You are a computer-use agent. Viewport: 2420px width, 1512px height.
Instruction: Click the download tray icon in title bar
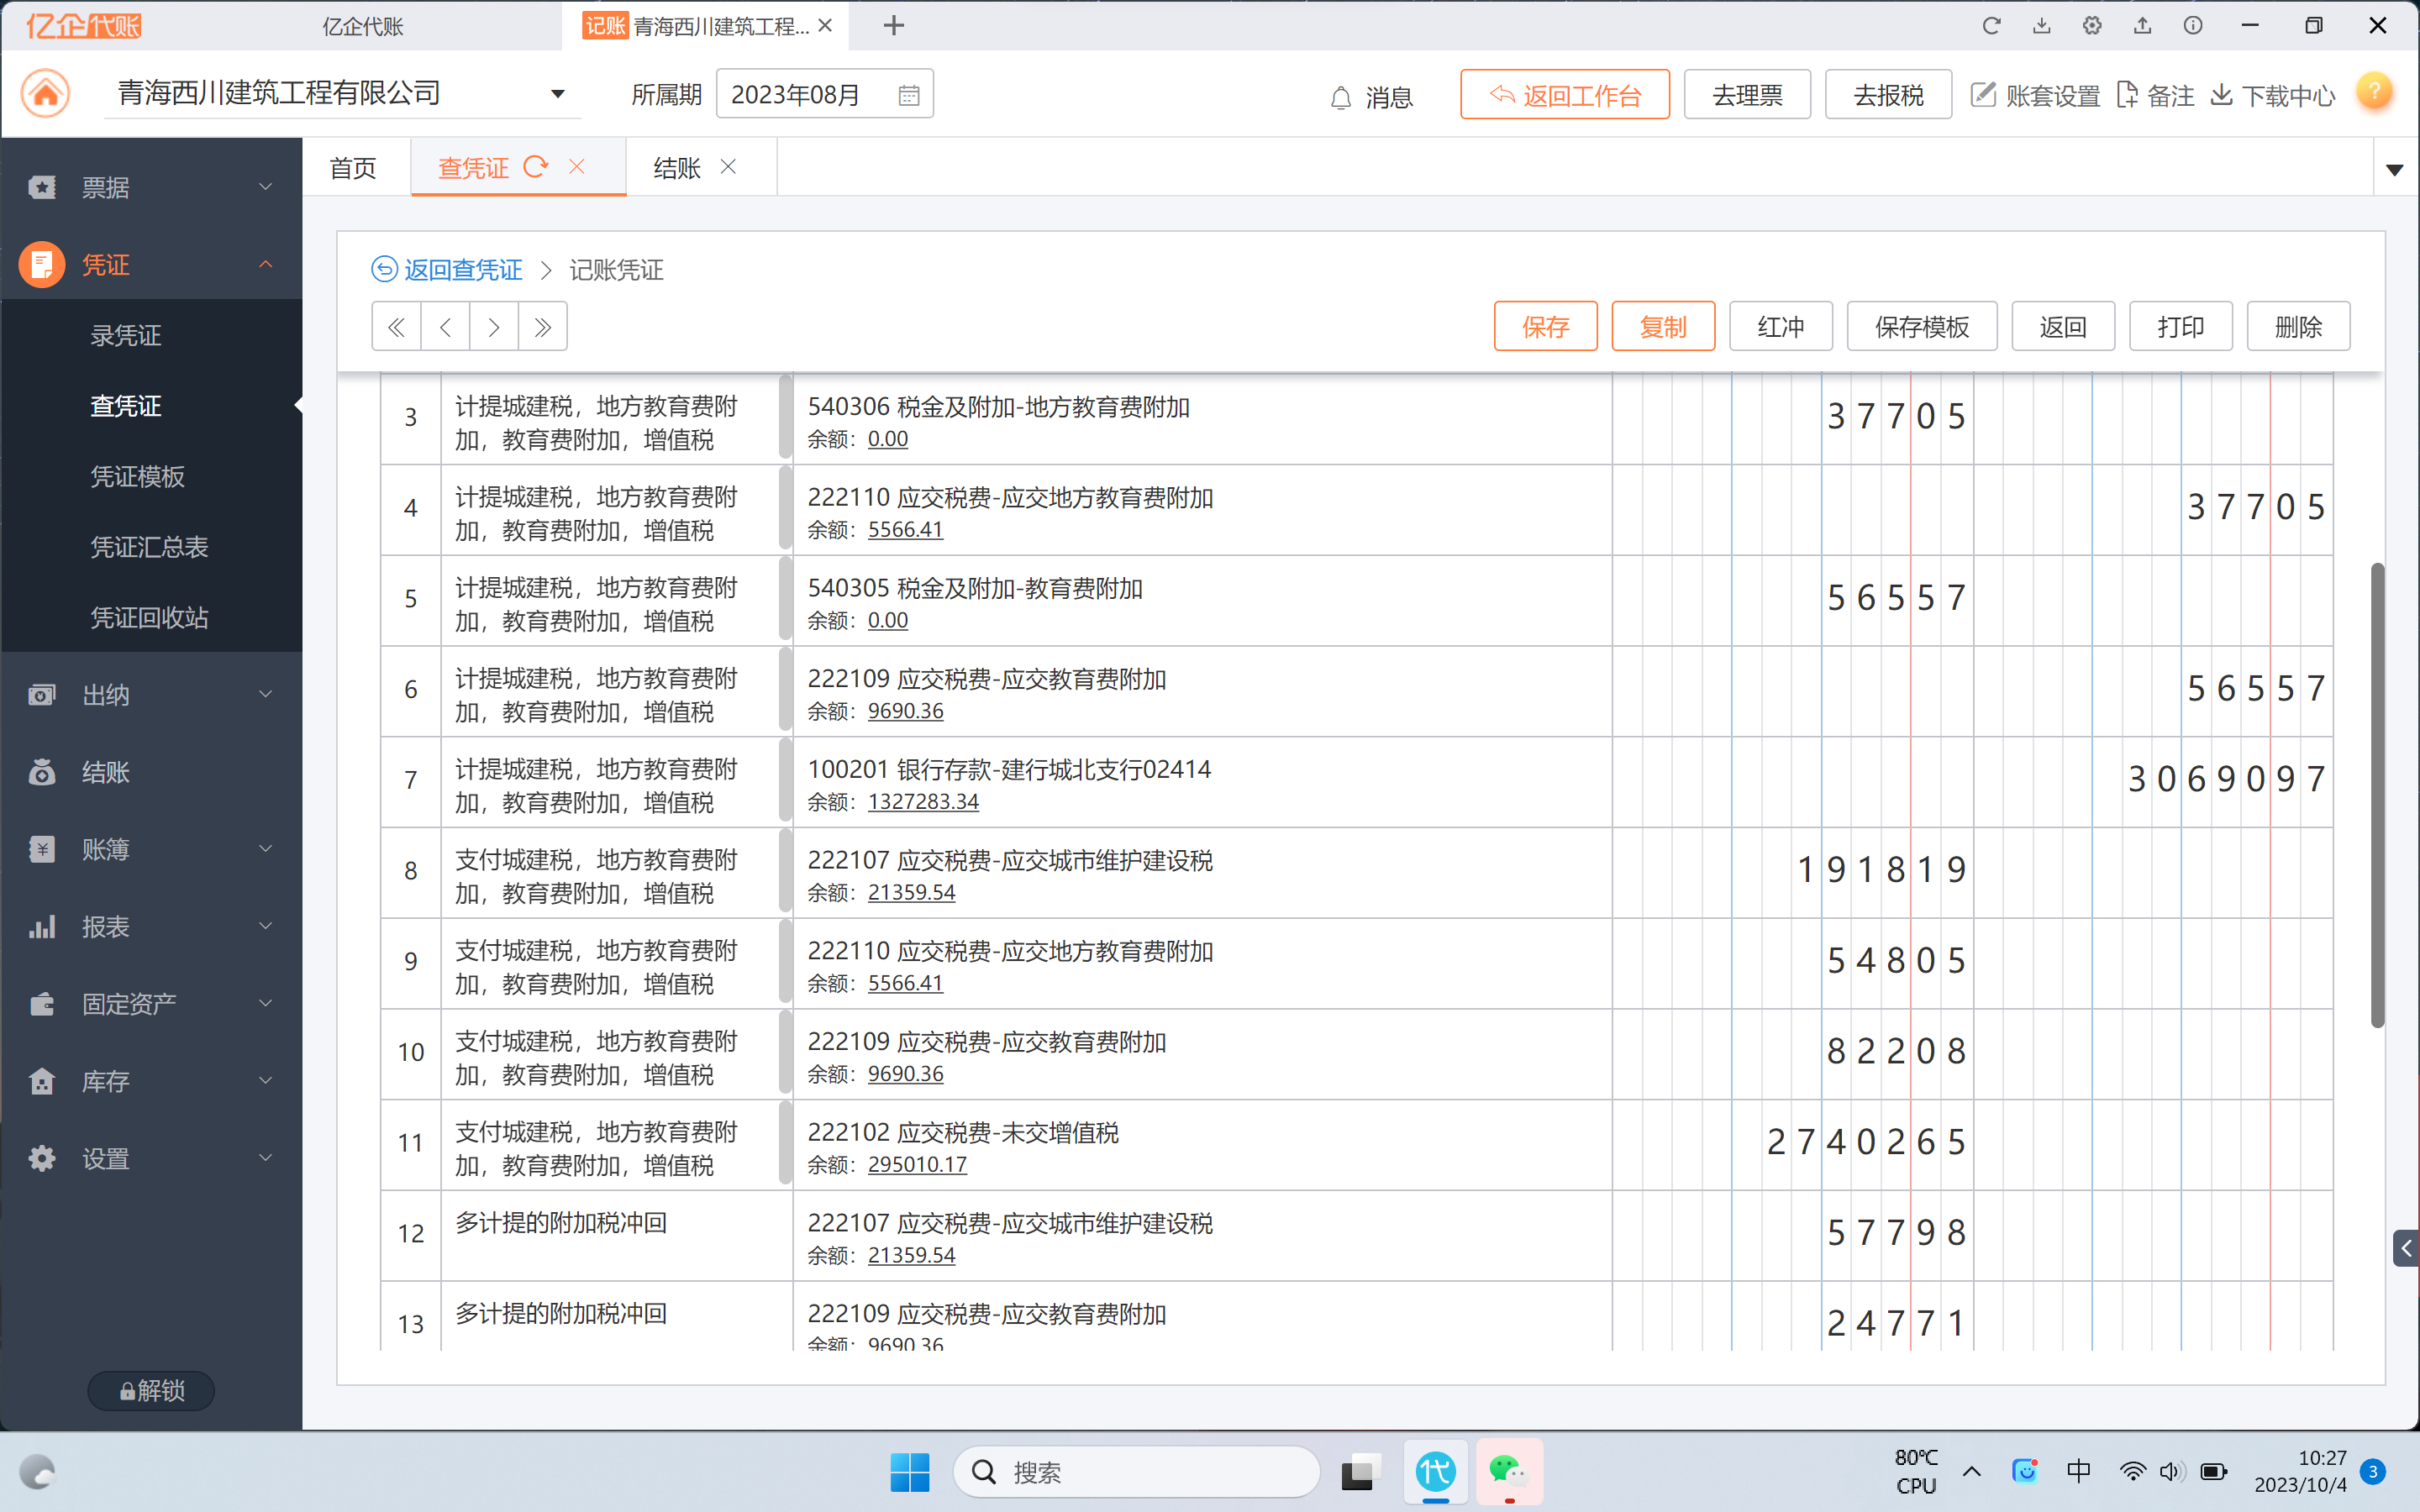point(2042,26)
